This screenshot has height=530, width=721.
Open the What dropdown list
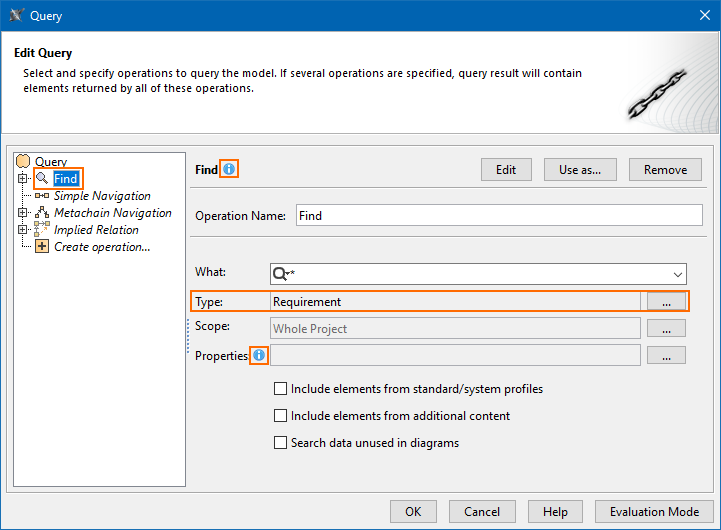(x=678, y=274)
